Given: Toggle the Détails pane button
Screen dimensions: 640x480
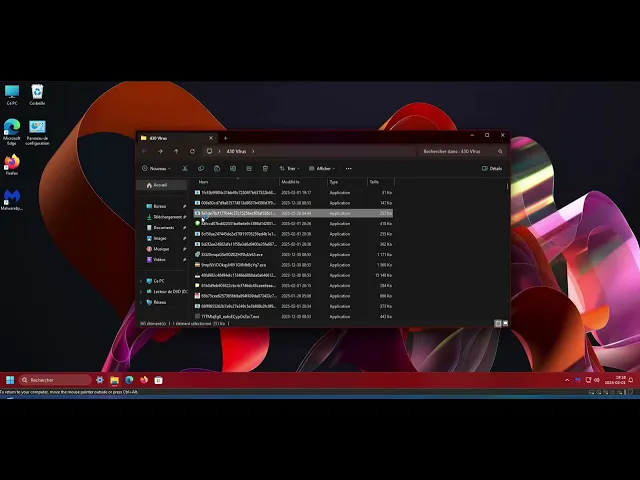Looking at the screenshot, I should [x=492, y=168].
